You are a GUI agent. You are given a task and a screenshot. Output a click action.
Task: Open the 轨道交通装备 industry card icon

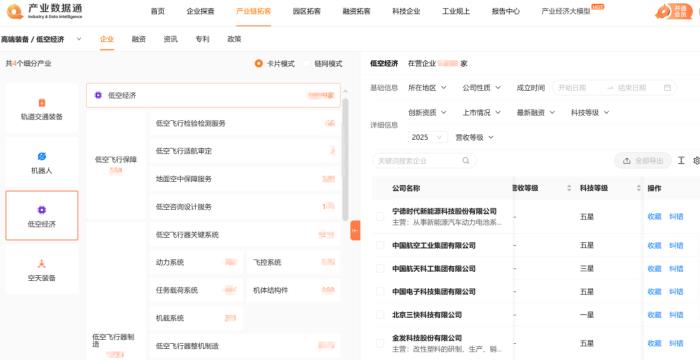pyautogui.click(x=42, y=103)
